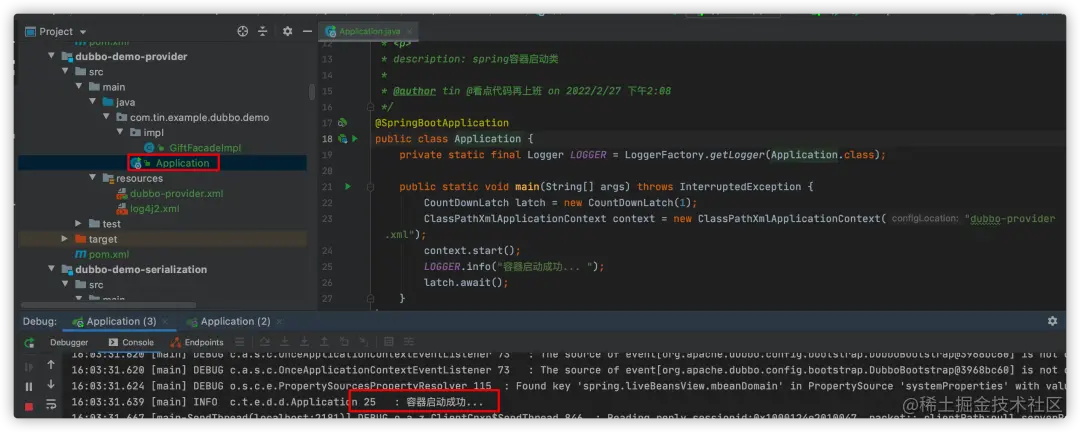Click class gutter icon on line 18

(342, 139)
